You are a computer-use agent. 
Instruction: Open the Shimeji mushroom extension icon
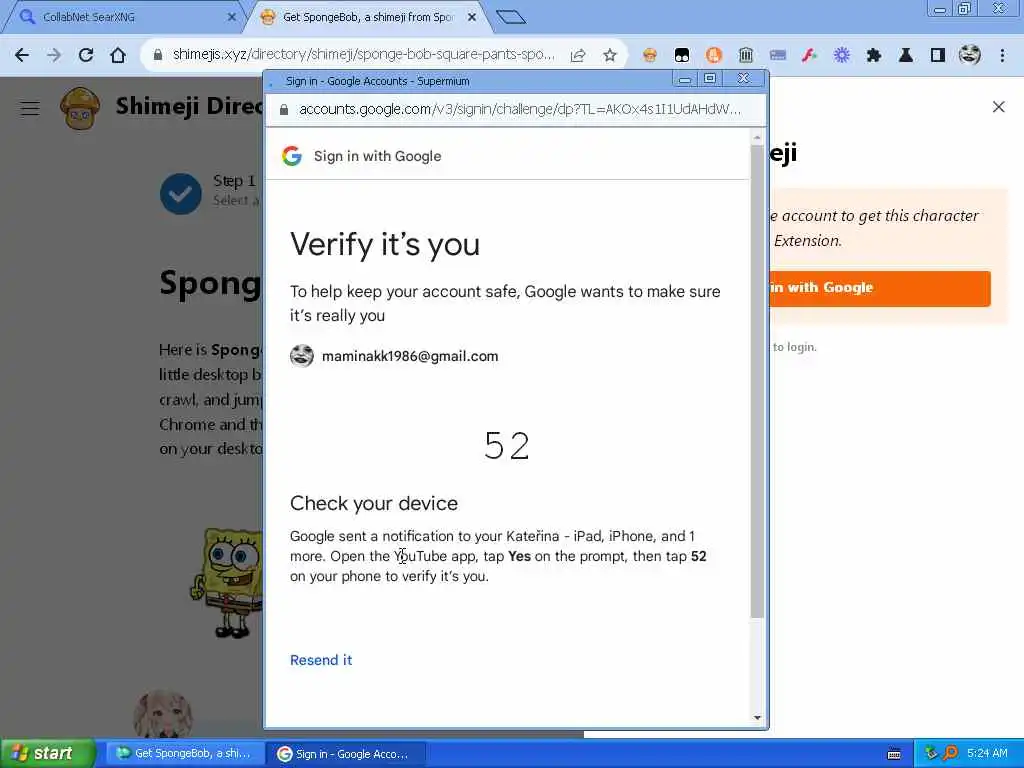(650, 56)
